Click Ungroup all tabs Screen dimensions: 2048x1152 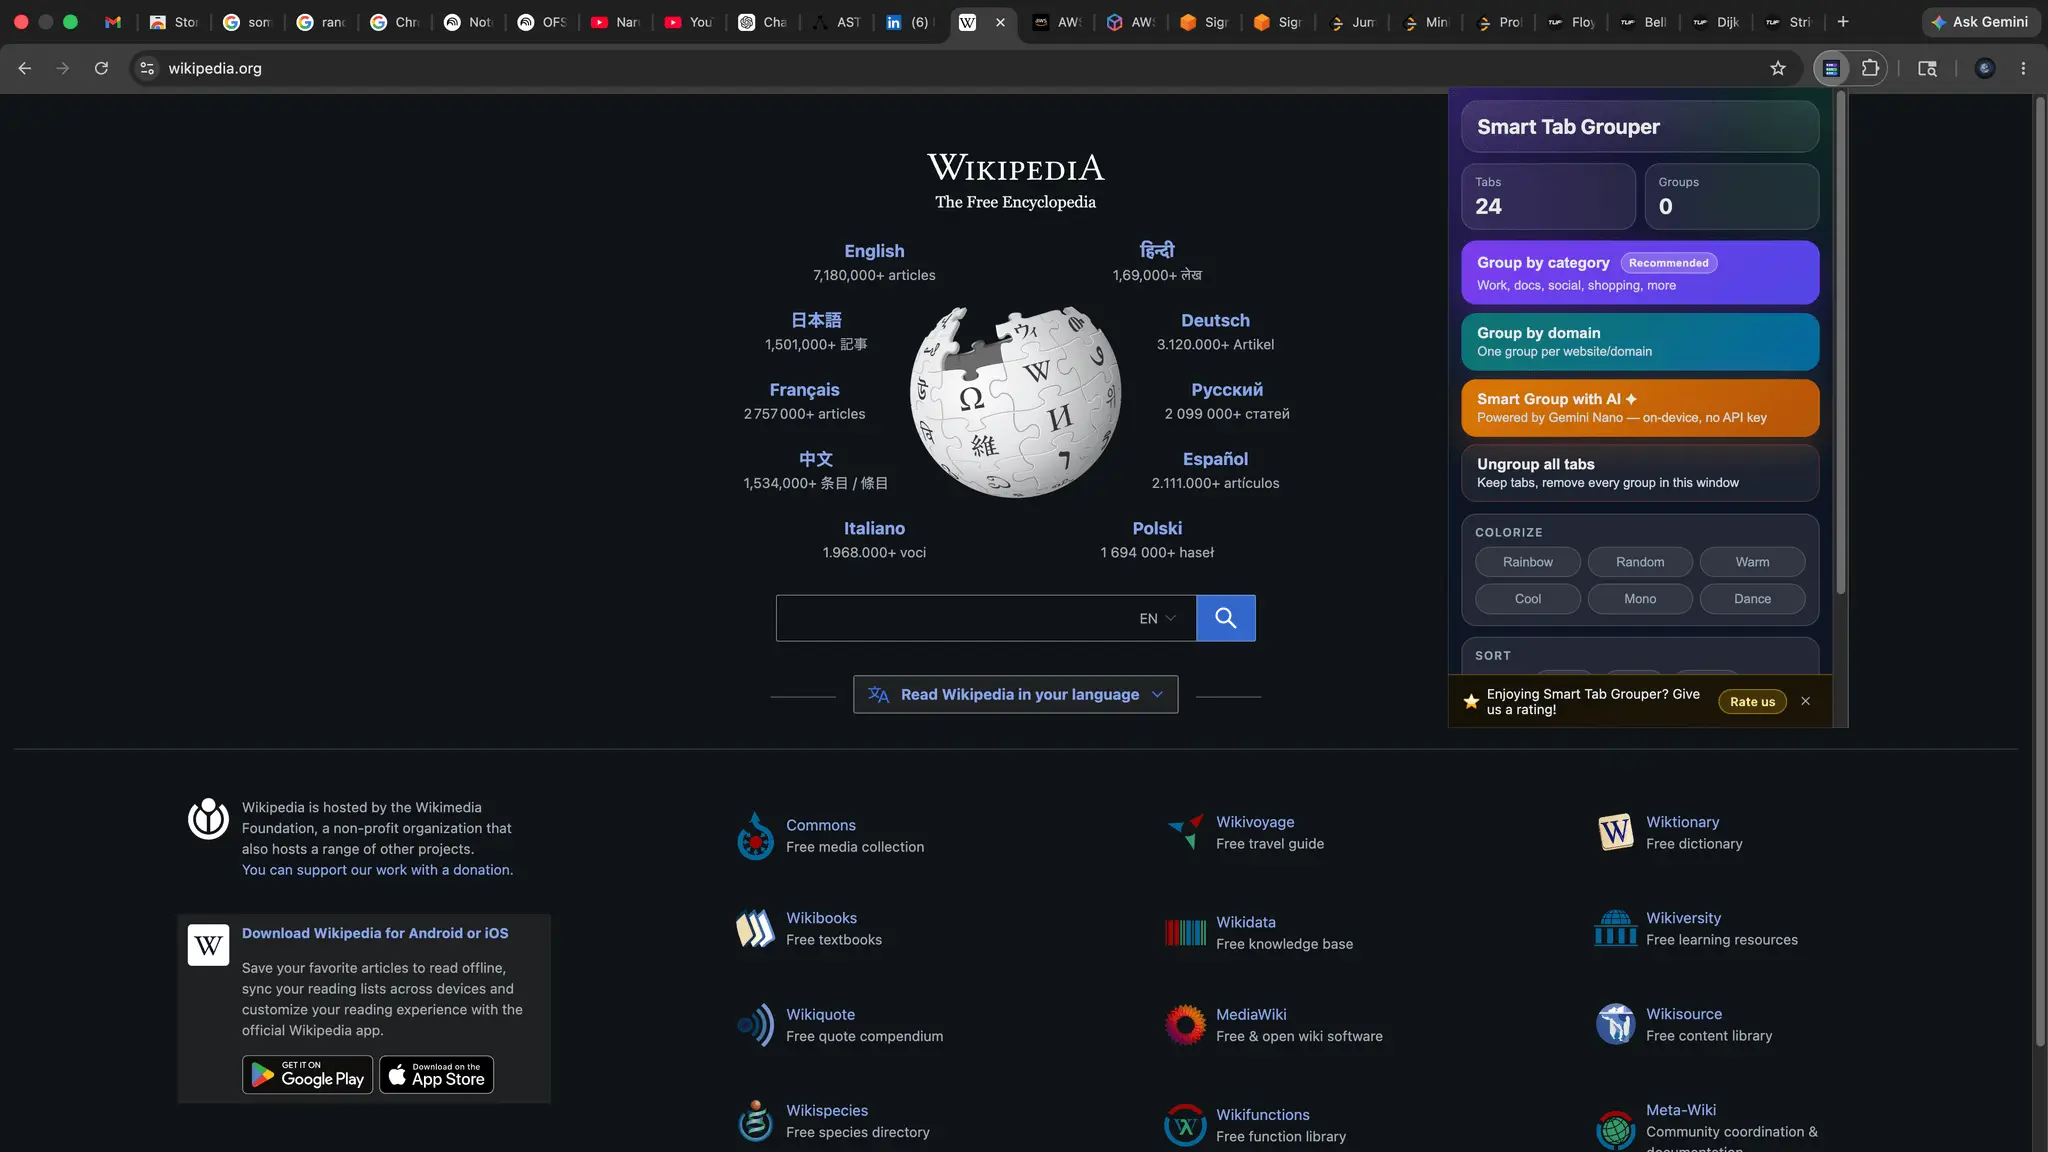[1640, 472]
